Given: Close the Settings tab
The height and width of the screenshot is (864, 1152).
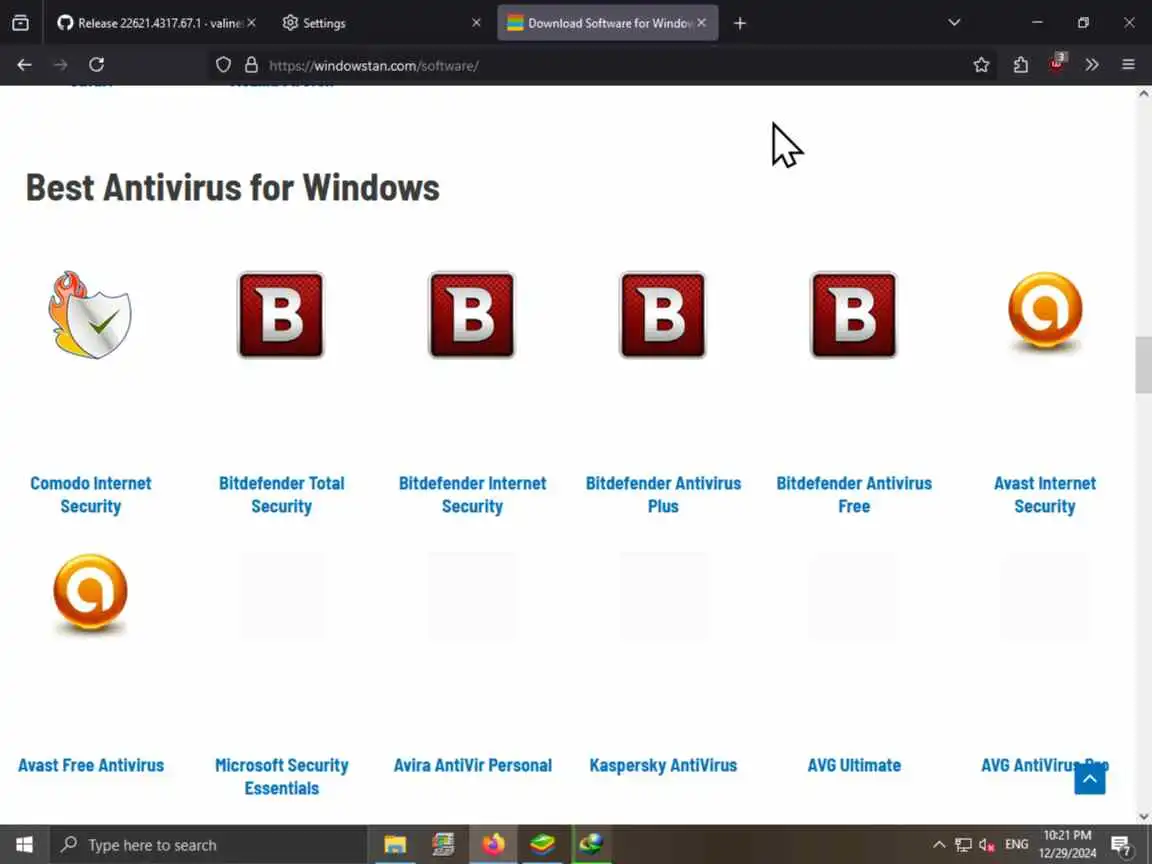Looking at the screenshot, I should 476,23.
